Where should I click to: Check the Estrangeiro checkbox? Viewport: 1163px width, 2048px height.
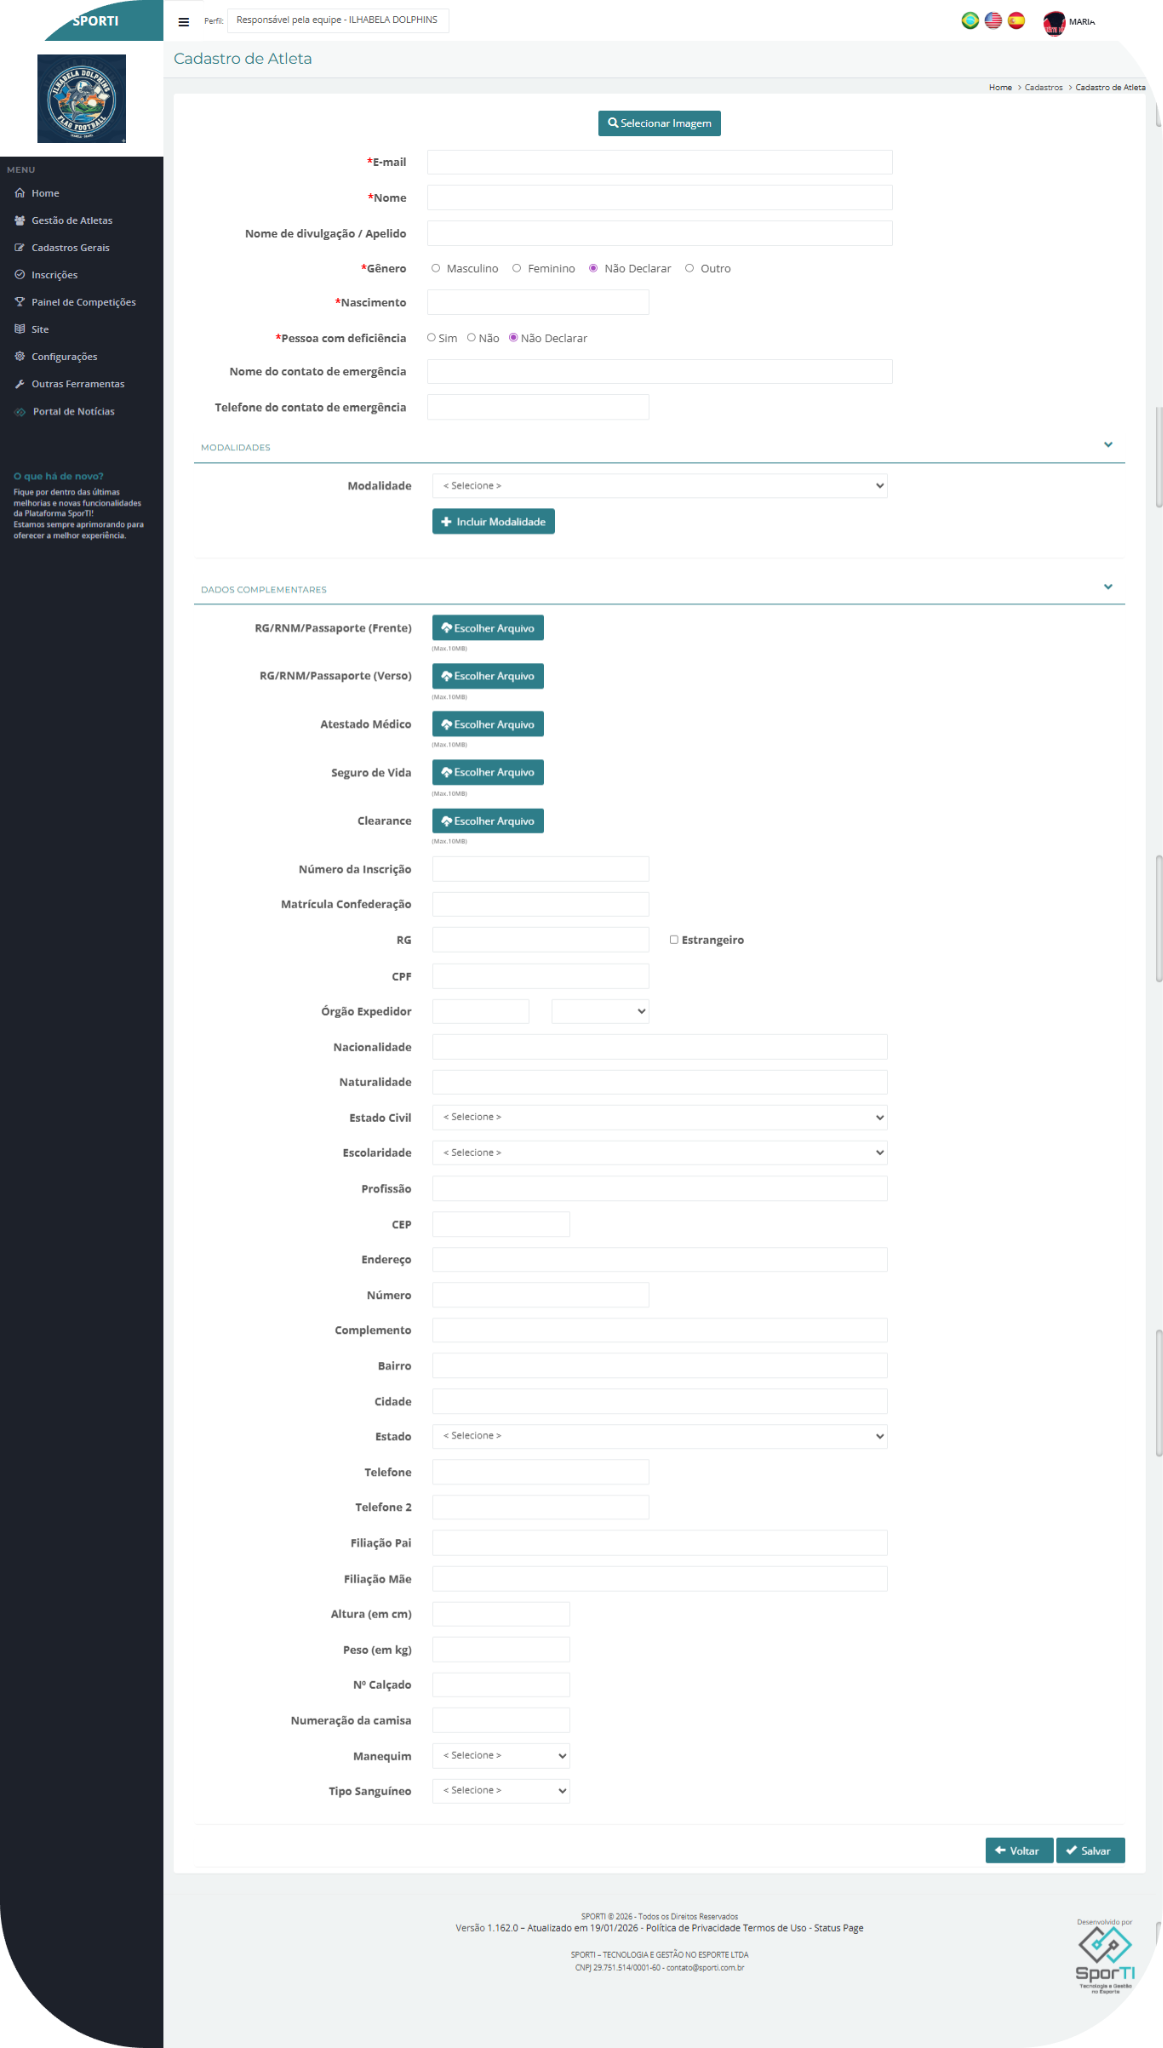tap(674, 940)
